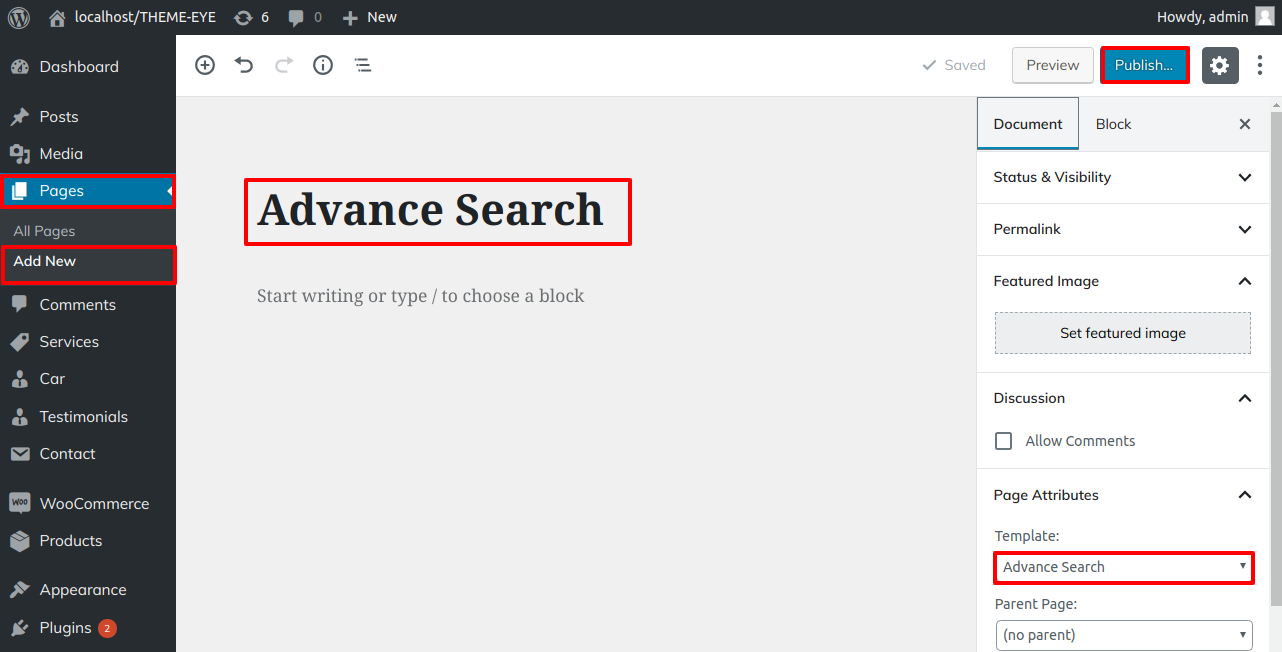The image size is (1282, 652).
Task: Open the Template dropdown showing Advance Search
Action: click(x=1124, y=567)
